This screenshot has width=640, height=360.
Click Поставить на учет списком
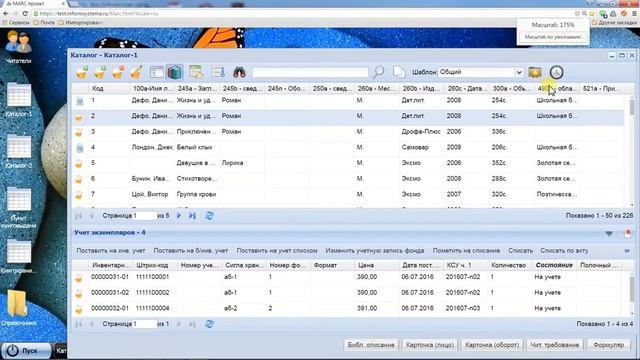coord(277,251)
